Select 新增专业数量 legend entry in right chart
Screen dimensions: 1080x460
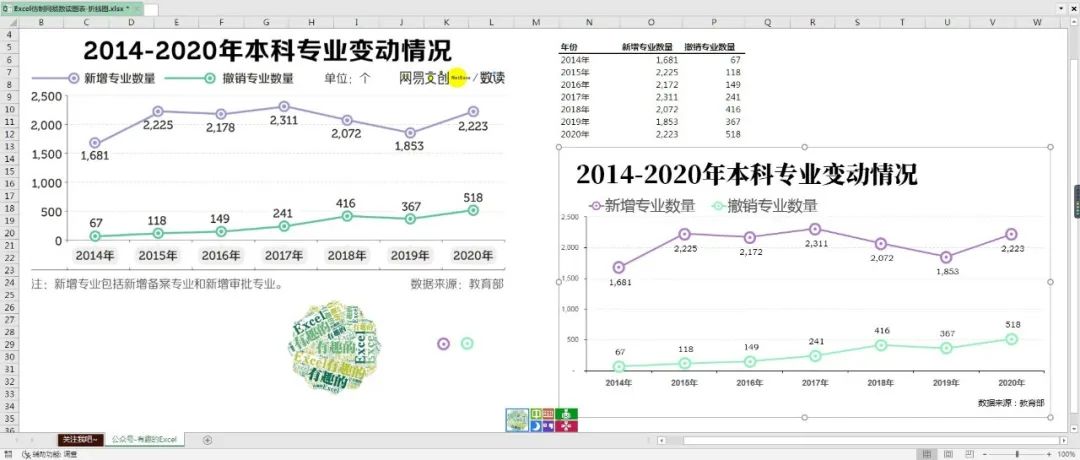click(x=643, y=205)
